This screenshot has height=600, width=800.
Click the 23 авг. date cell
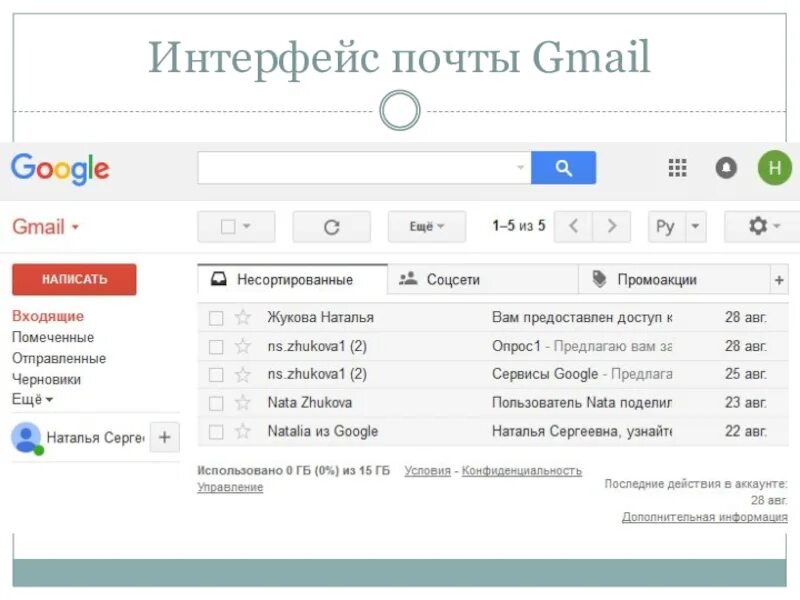745,403
